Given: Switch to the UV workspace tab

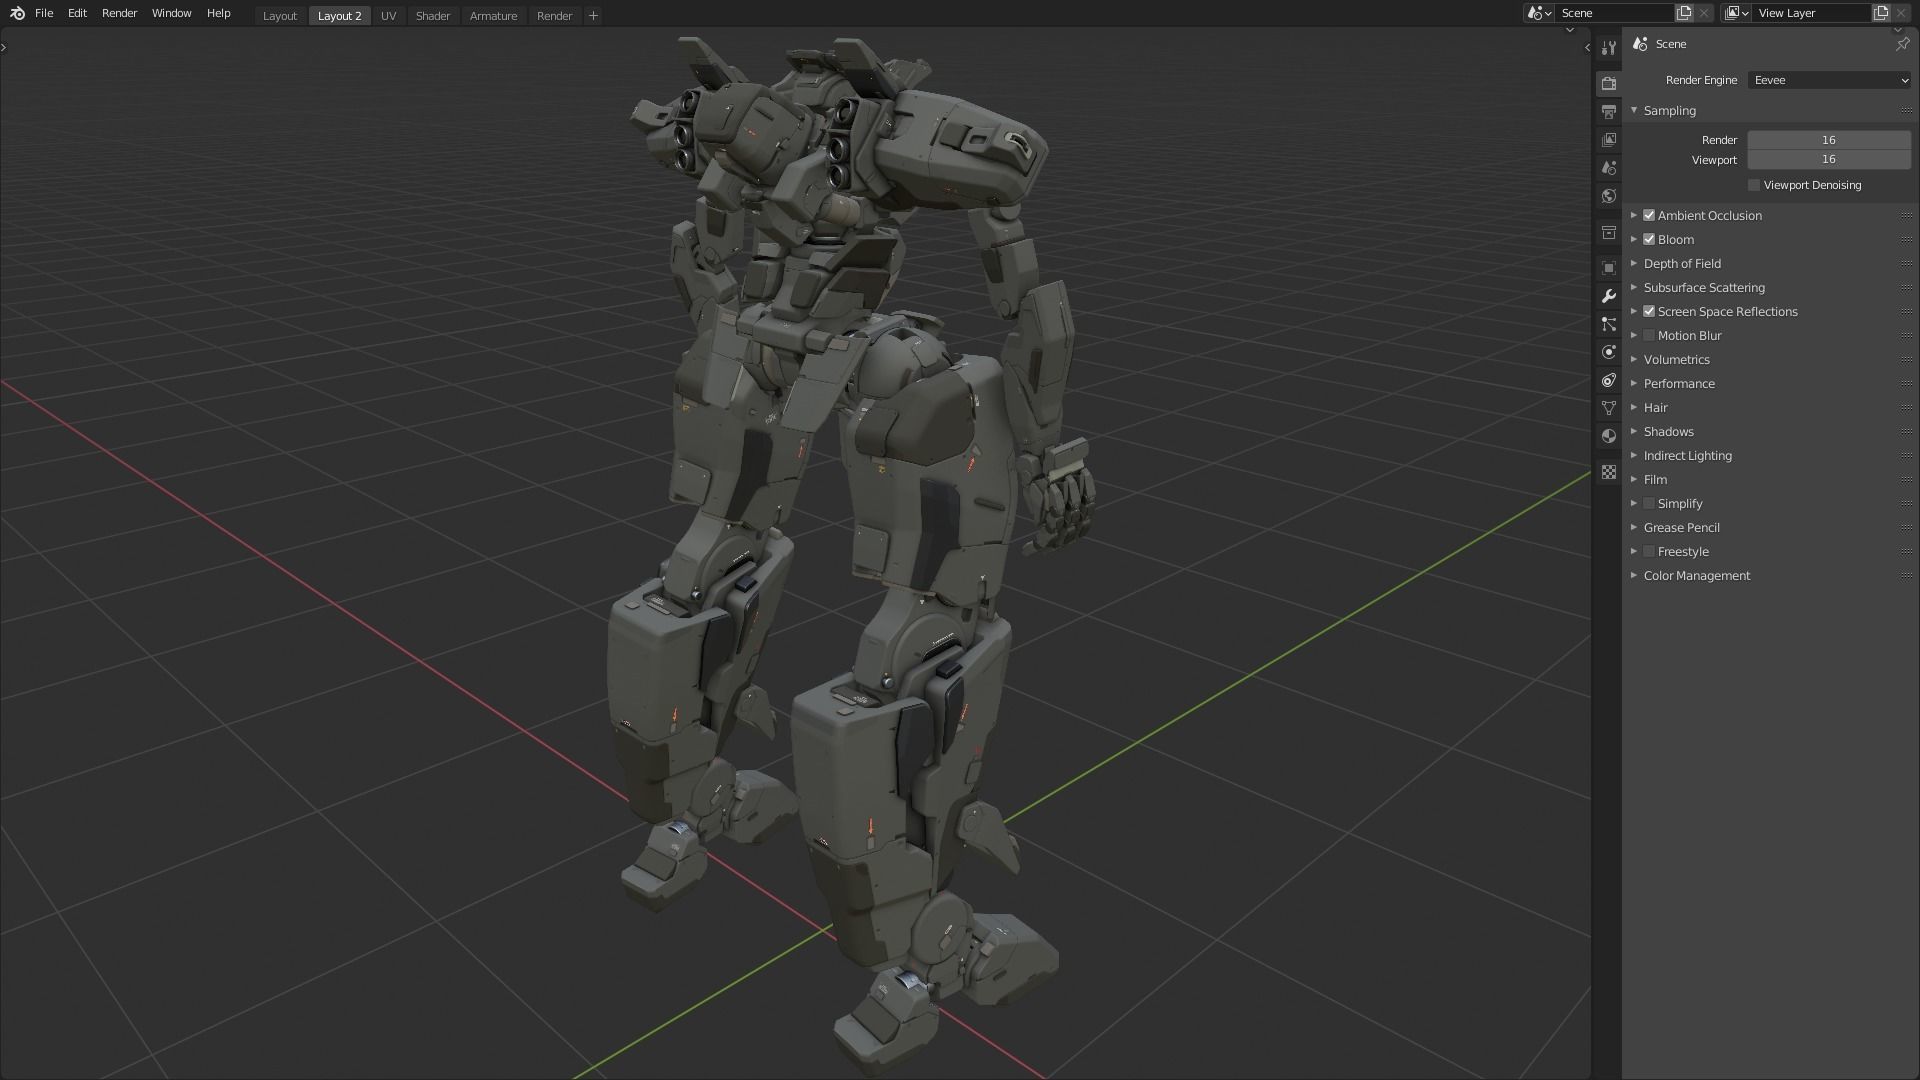Looking at the screenshot, I should tap(388, 16).
